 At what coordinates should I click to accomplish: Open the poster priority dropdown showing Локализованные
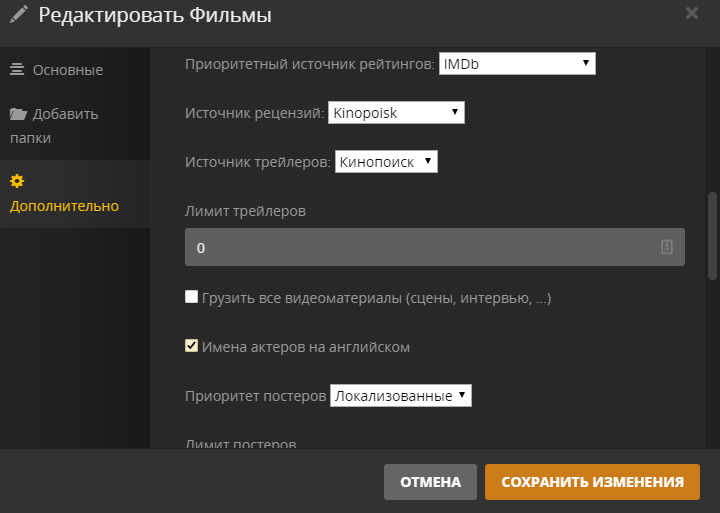point(400,396)
